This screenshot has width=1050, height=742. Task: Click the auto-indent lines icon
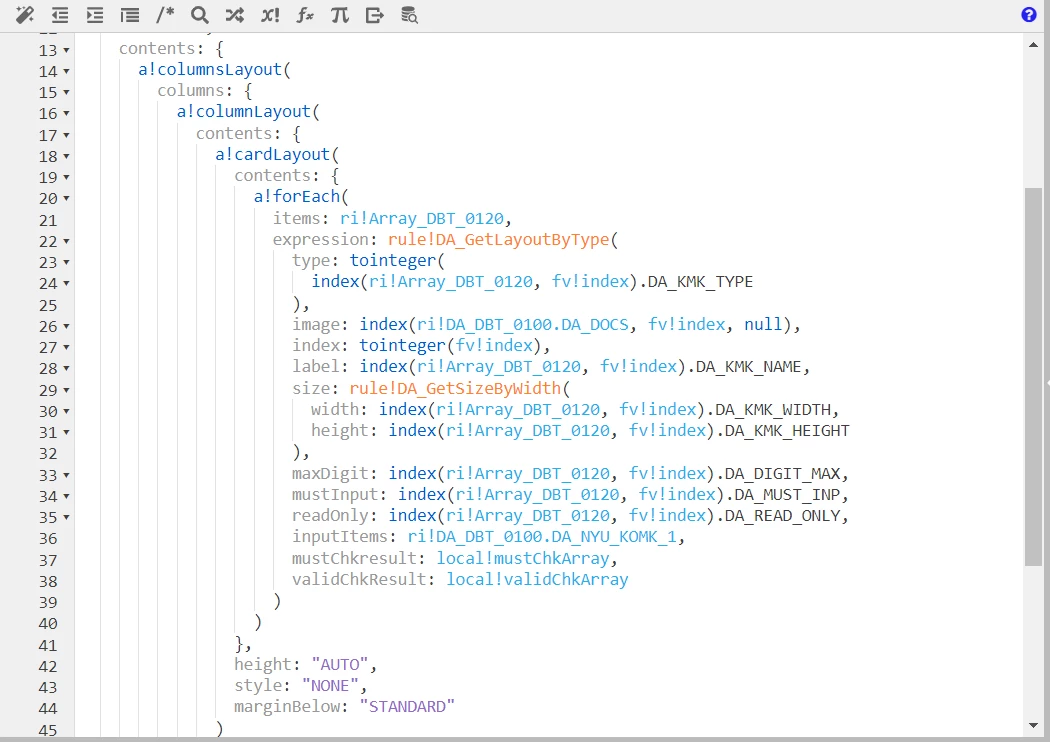(x=130, y=15)
